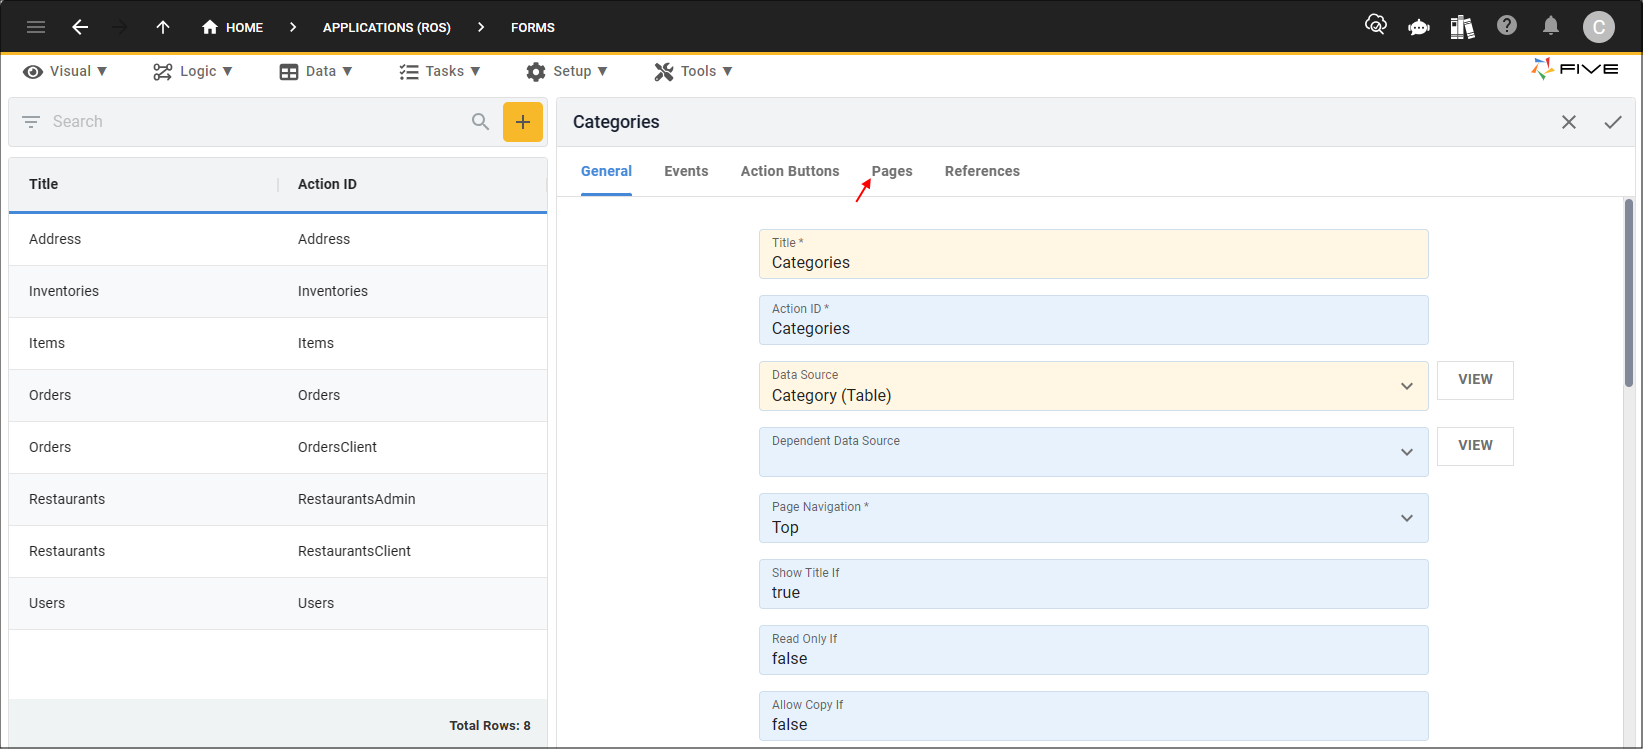Switch to the Pages tab
Viewport: 1643px width, 749px height.
[x=892, y=171]
